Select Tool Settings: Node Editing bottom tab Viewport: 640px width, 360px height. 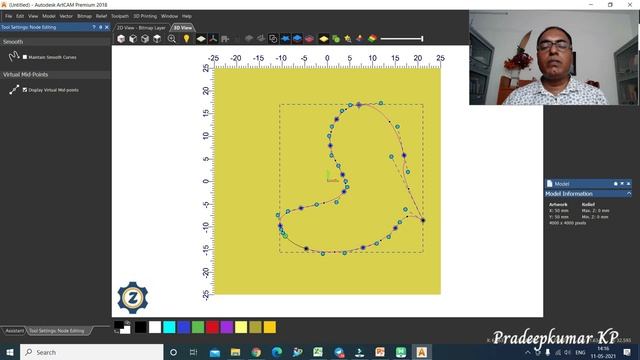[x=57, y=331]
